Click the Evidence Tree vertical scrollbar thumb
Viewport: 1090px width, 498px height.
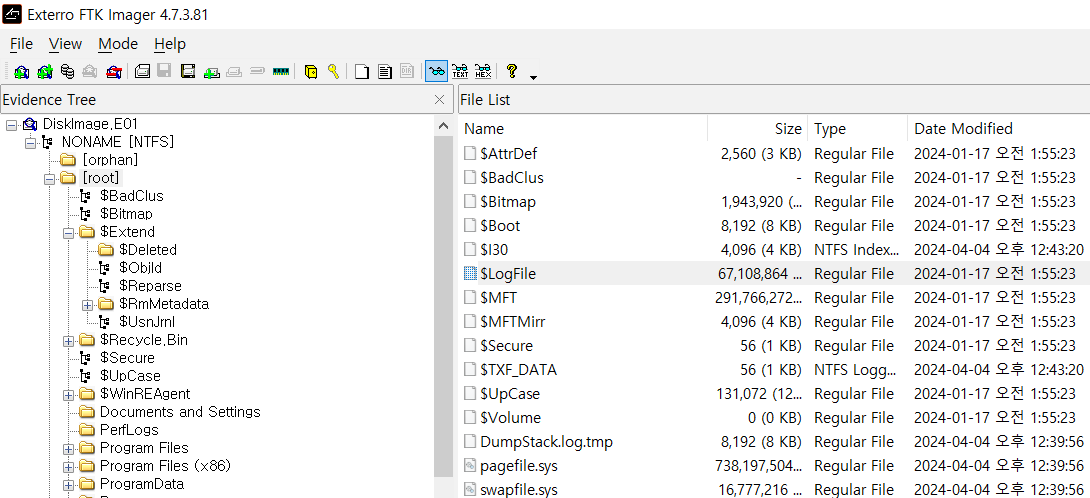[x=443, y=306]
